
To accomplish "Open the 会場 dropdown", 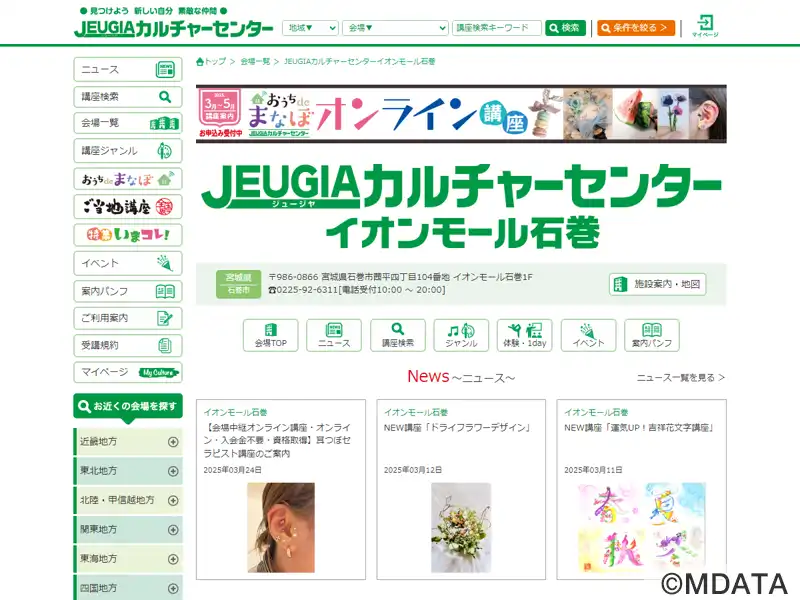I will tap(395, 28).
